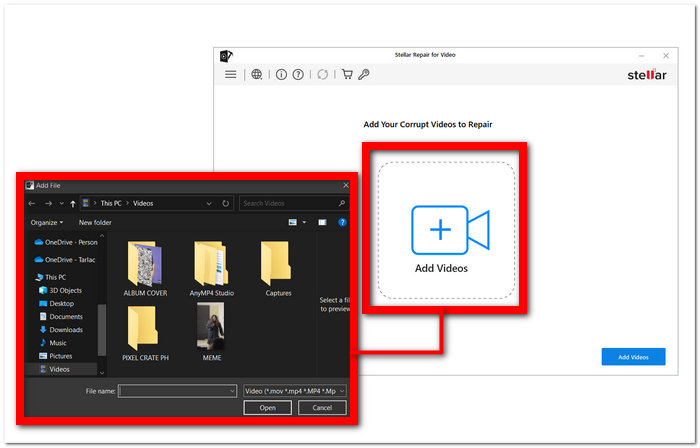Open the Organize menu

pos(47,222)
